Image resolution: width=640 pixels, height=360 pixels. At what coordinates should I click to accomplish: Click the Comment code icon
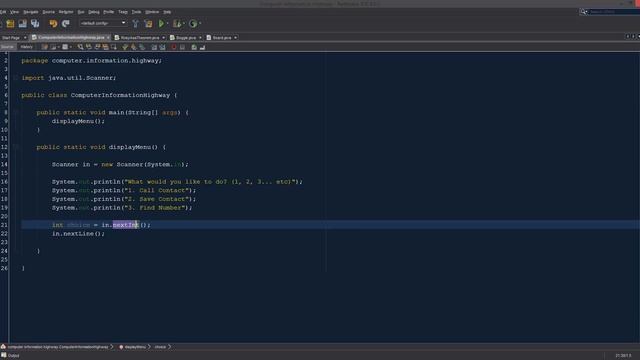coord(194,47)
